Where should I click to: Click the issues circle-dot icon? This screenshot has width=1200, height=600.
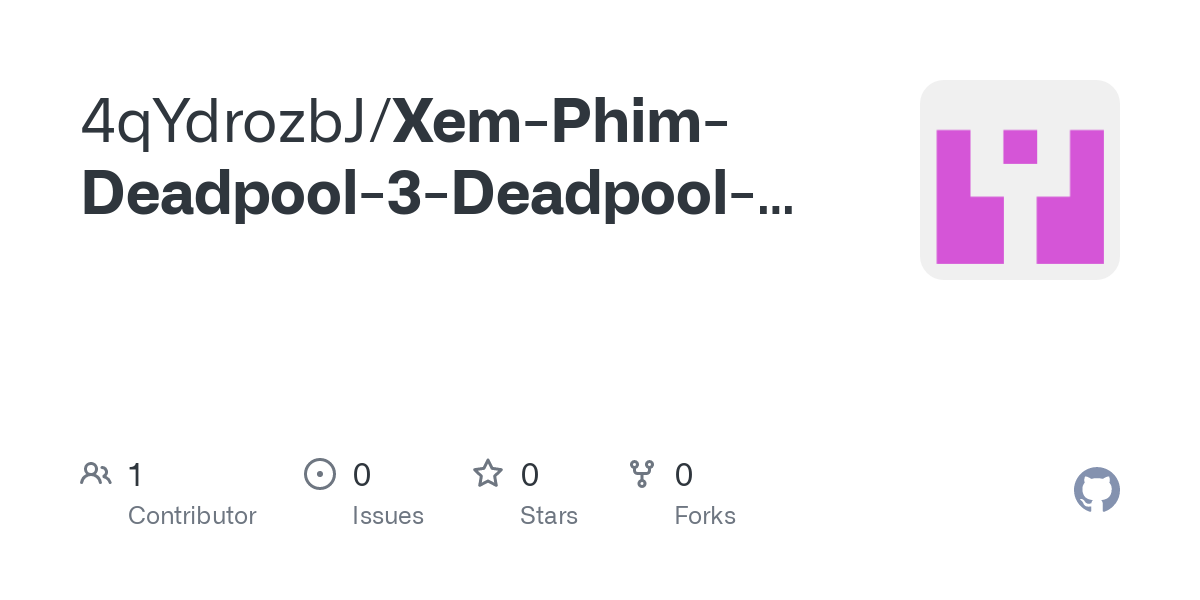(320, 474)
